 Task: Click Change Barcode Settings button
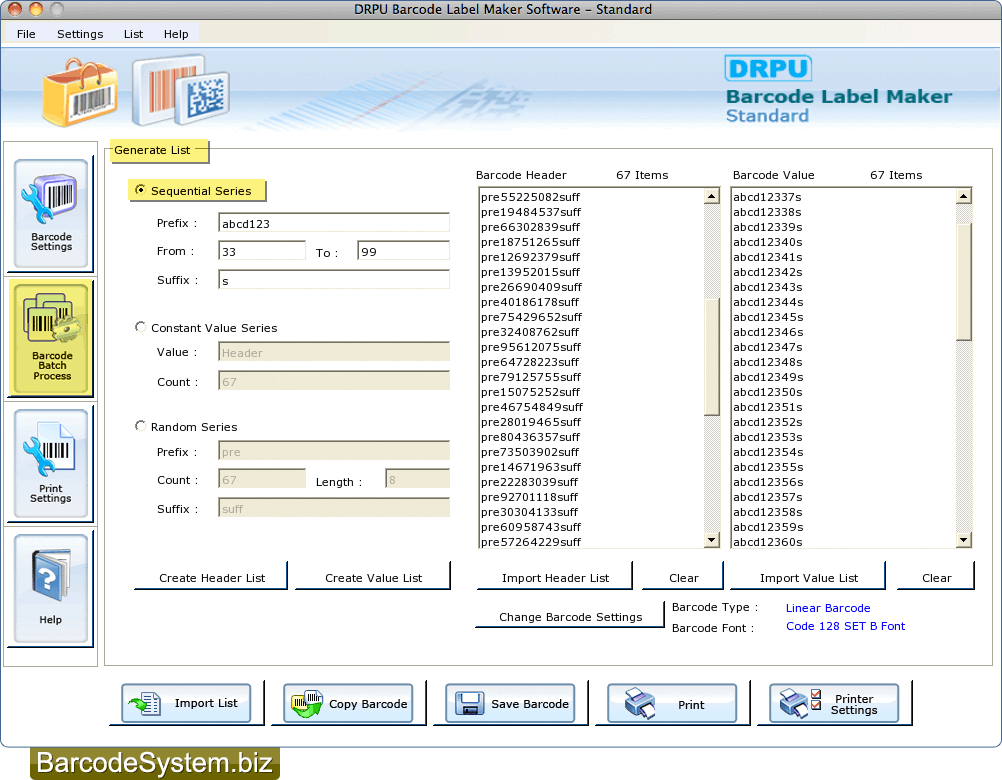tap(571, 616)
